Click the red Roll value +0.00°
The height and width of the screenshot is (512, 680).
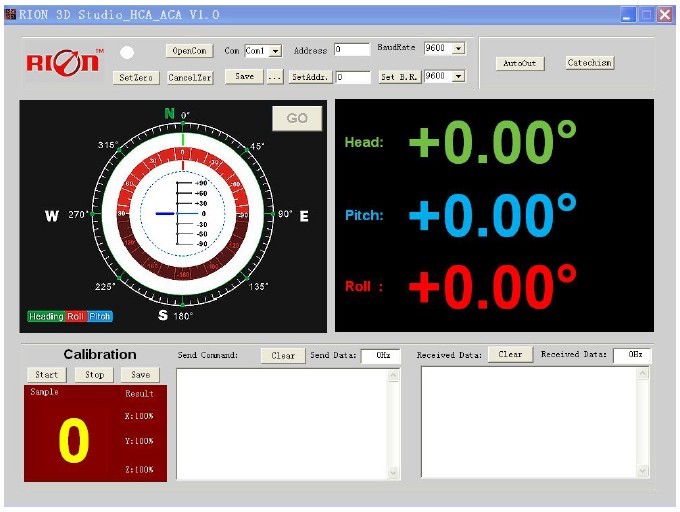[493, 287]
